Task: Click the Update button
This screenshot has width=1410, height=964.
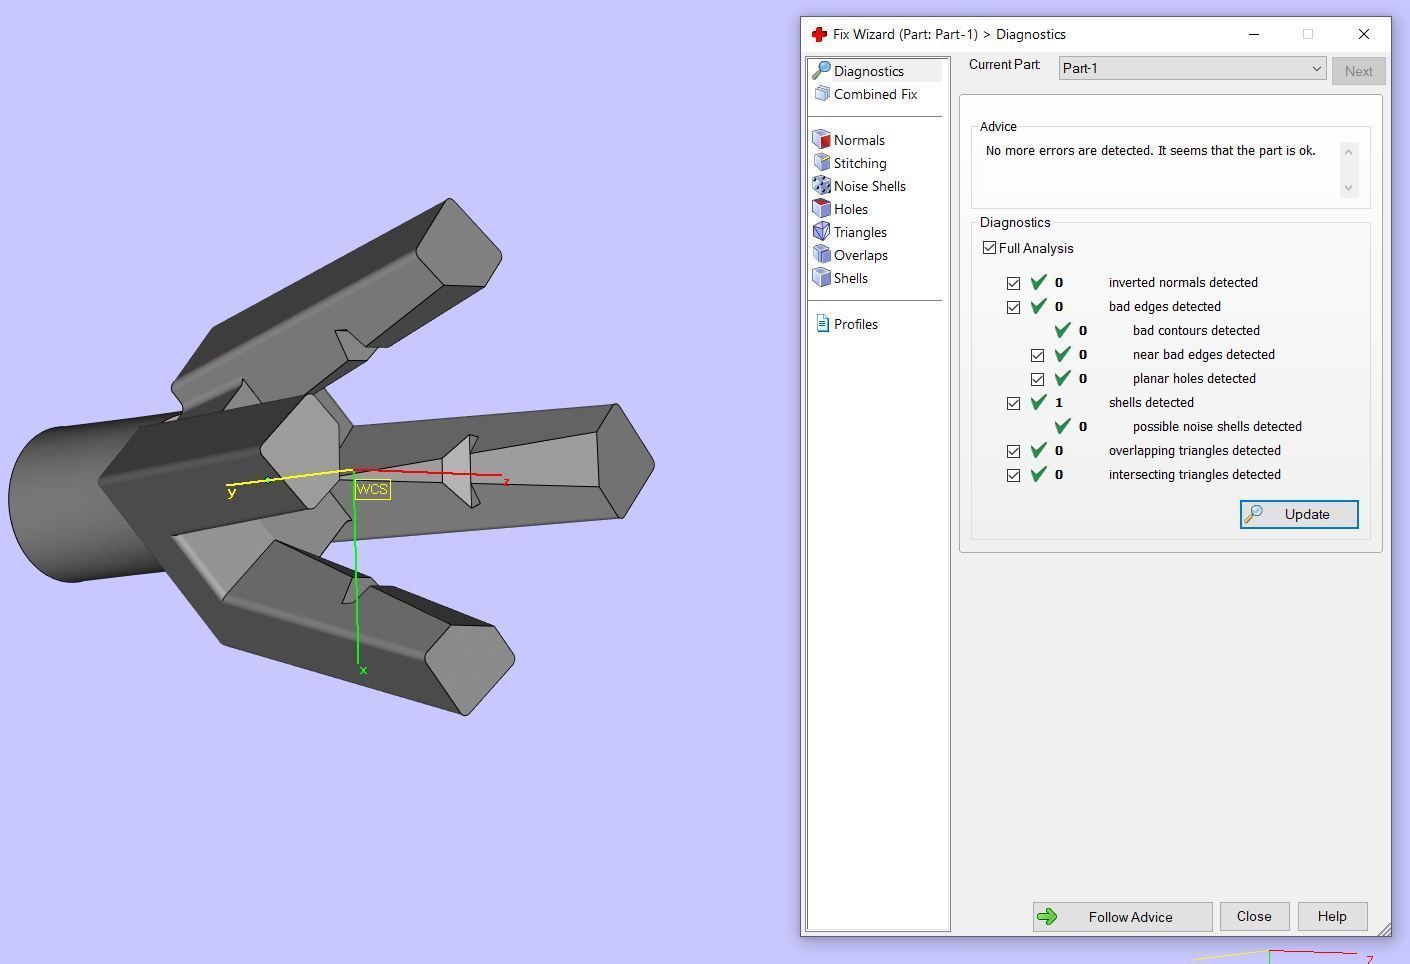Action: tap(1299, 514)
